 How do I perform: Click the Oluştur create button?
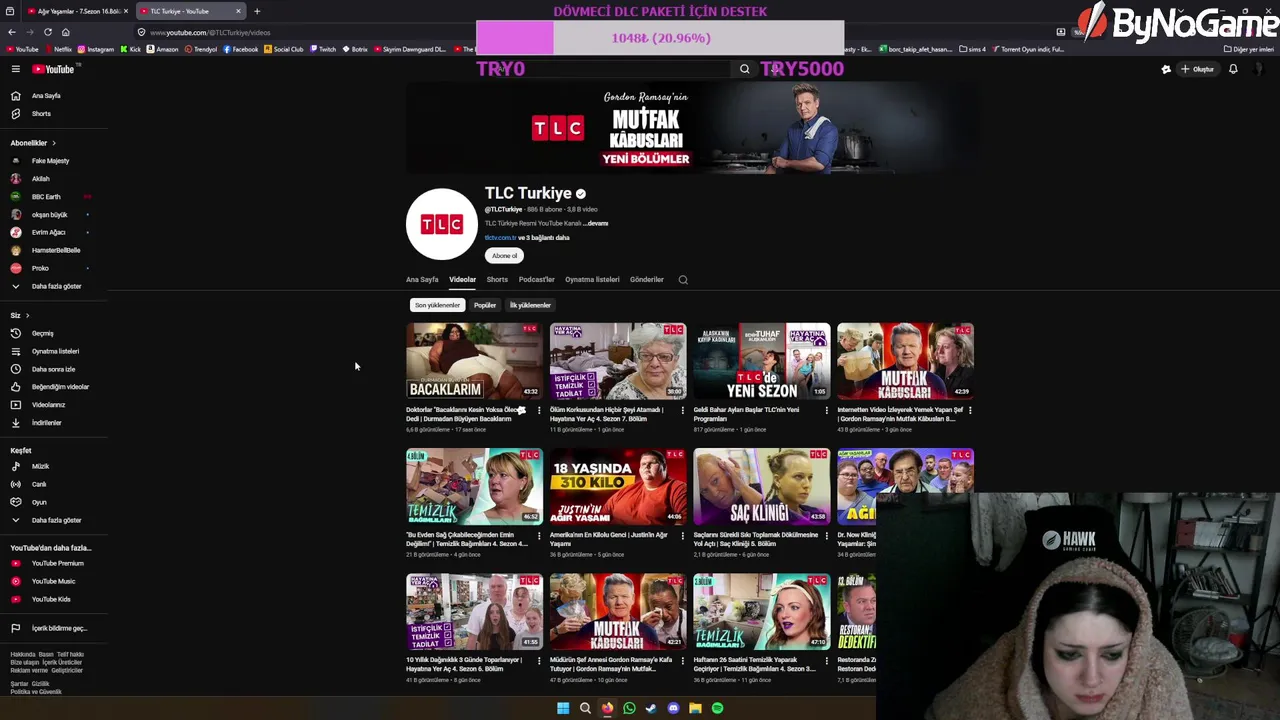[x=1198, y=69]
